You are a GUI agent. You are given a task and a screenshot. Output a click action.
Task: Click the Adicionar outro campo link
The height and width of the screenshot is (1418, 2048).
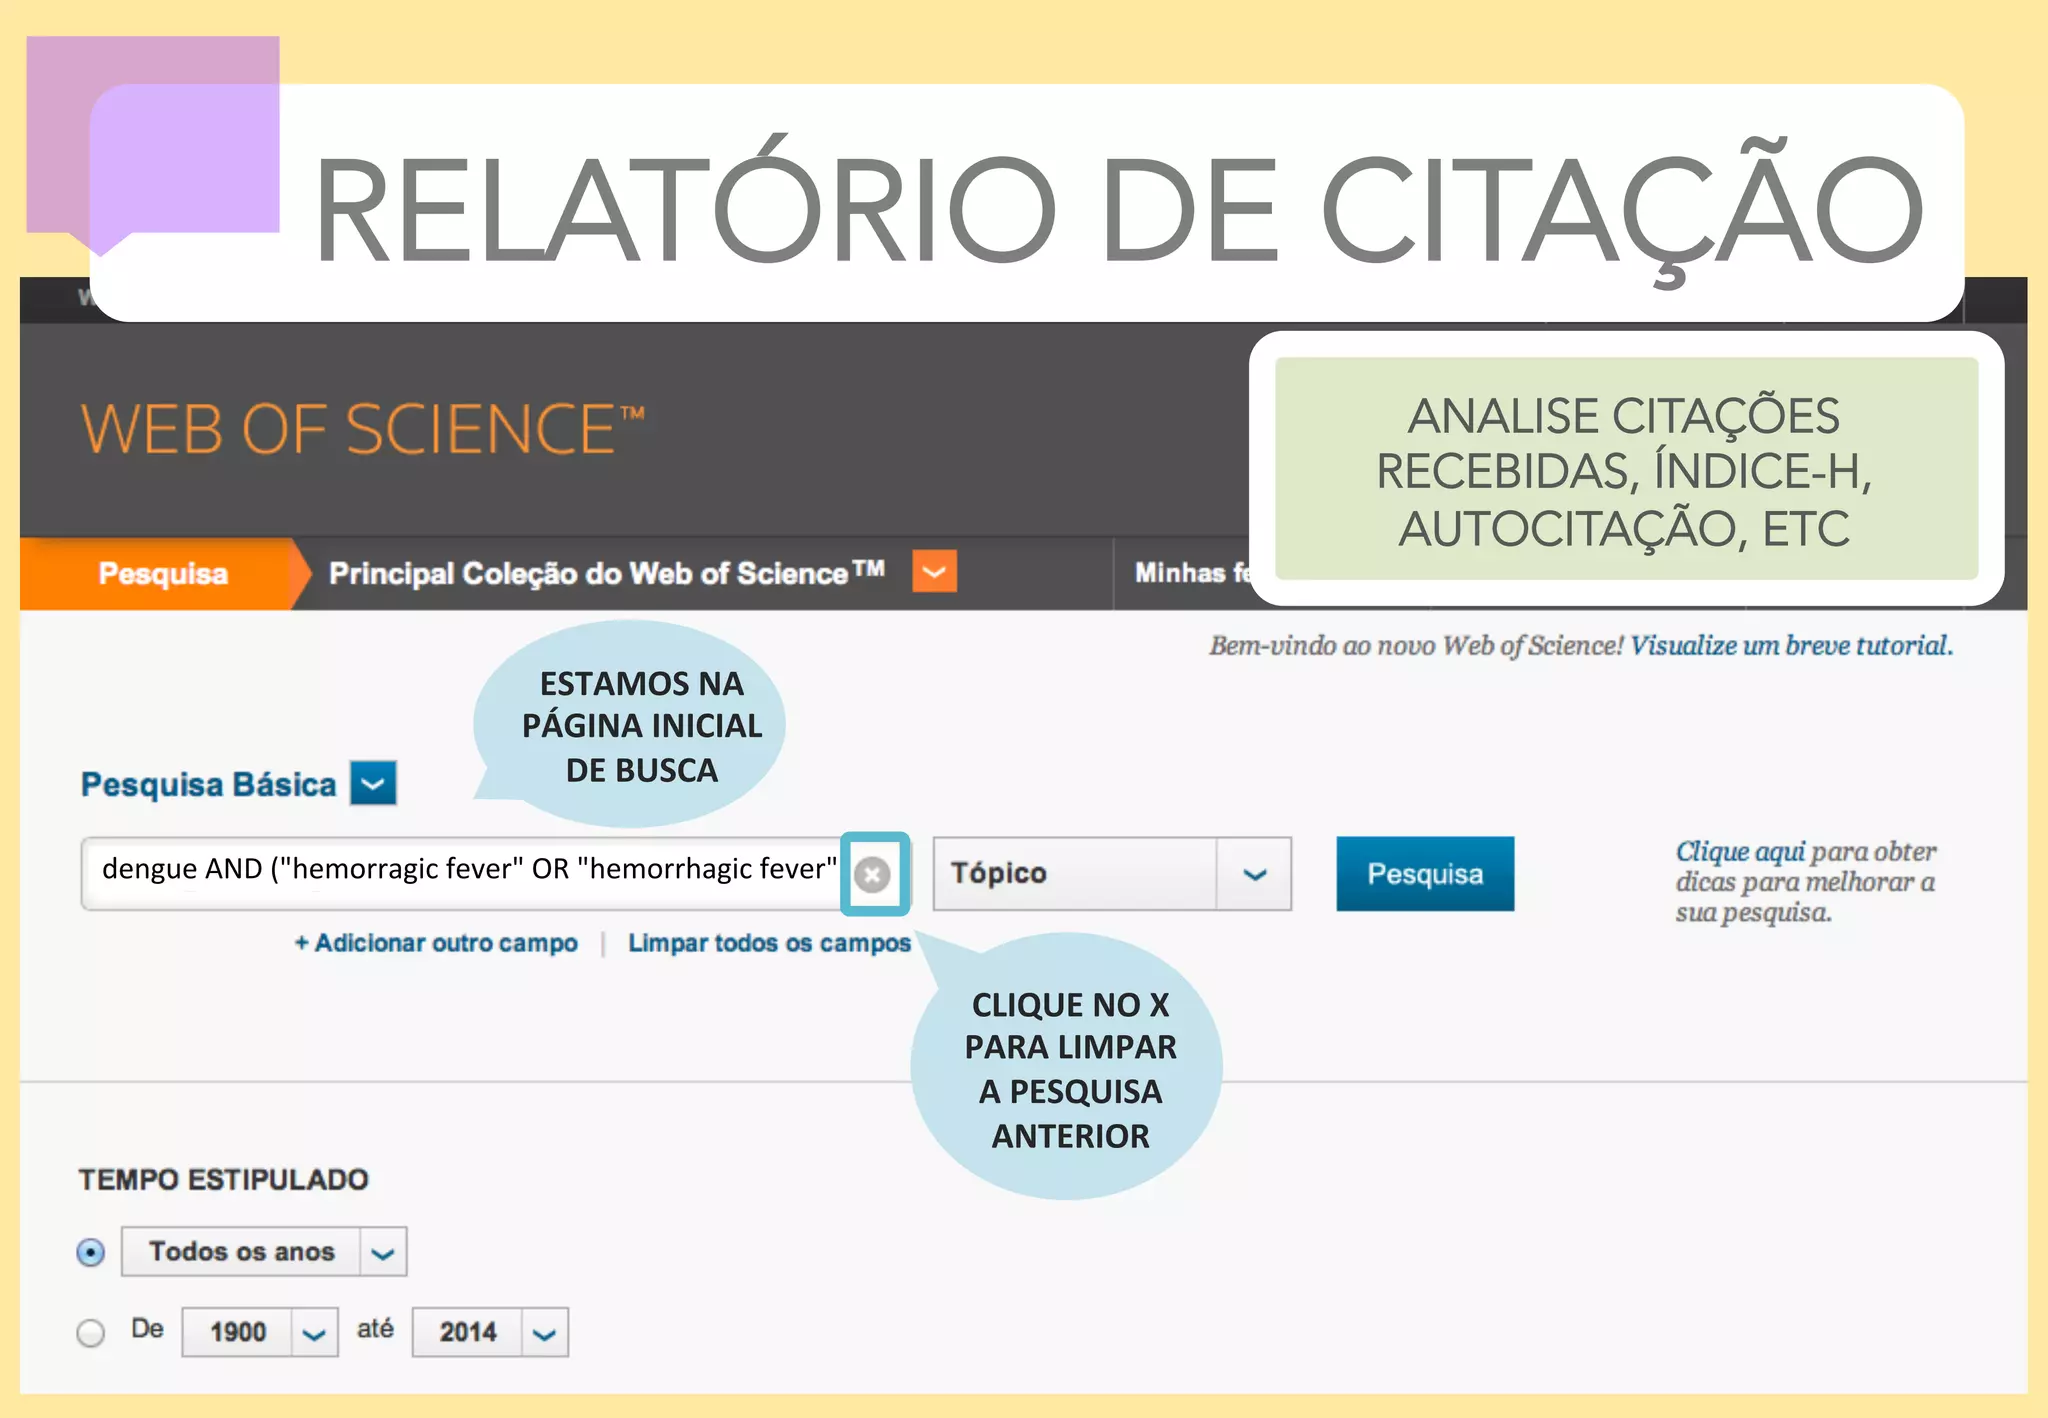(x=436, y=943)
